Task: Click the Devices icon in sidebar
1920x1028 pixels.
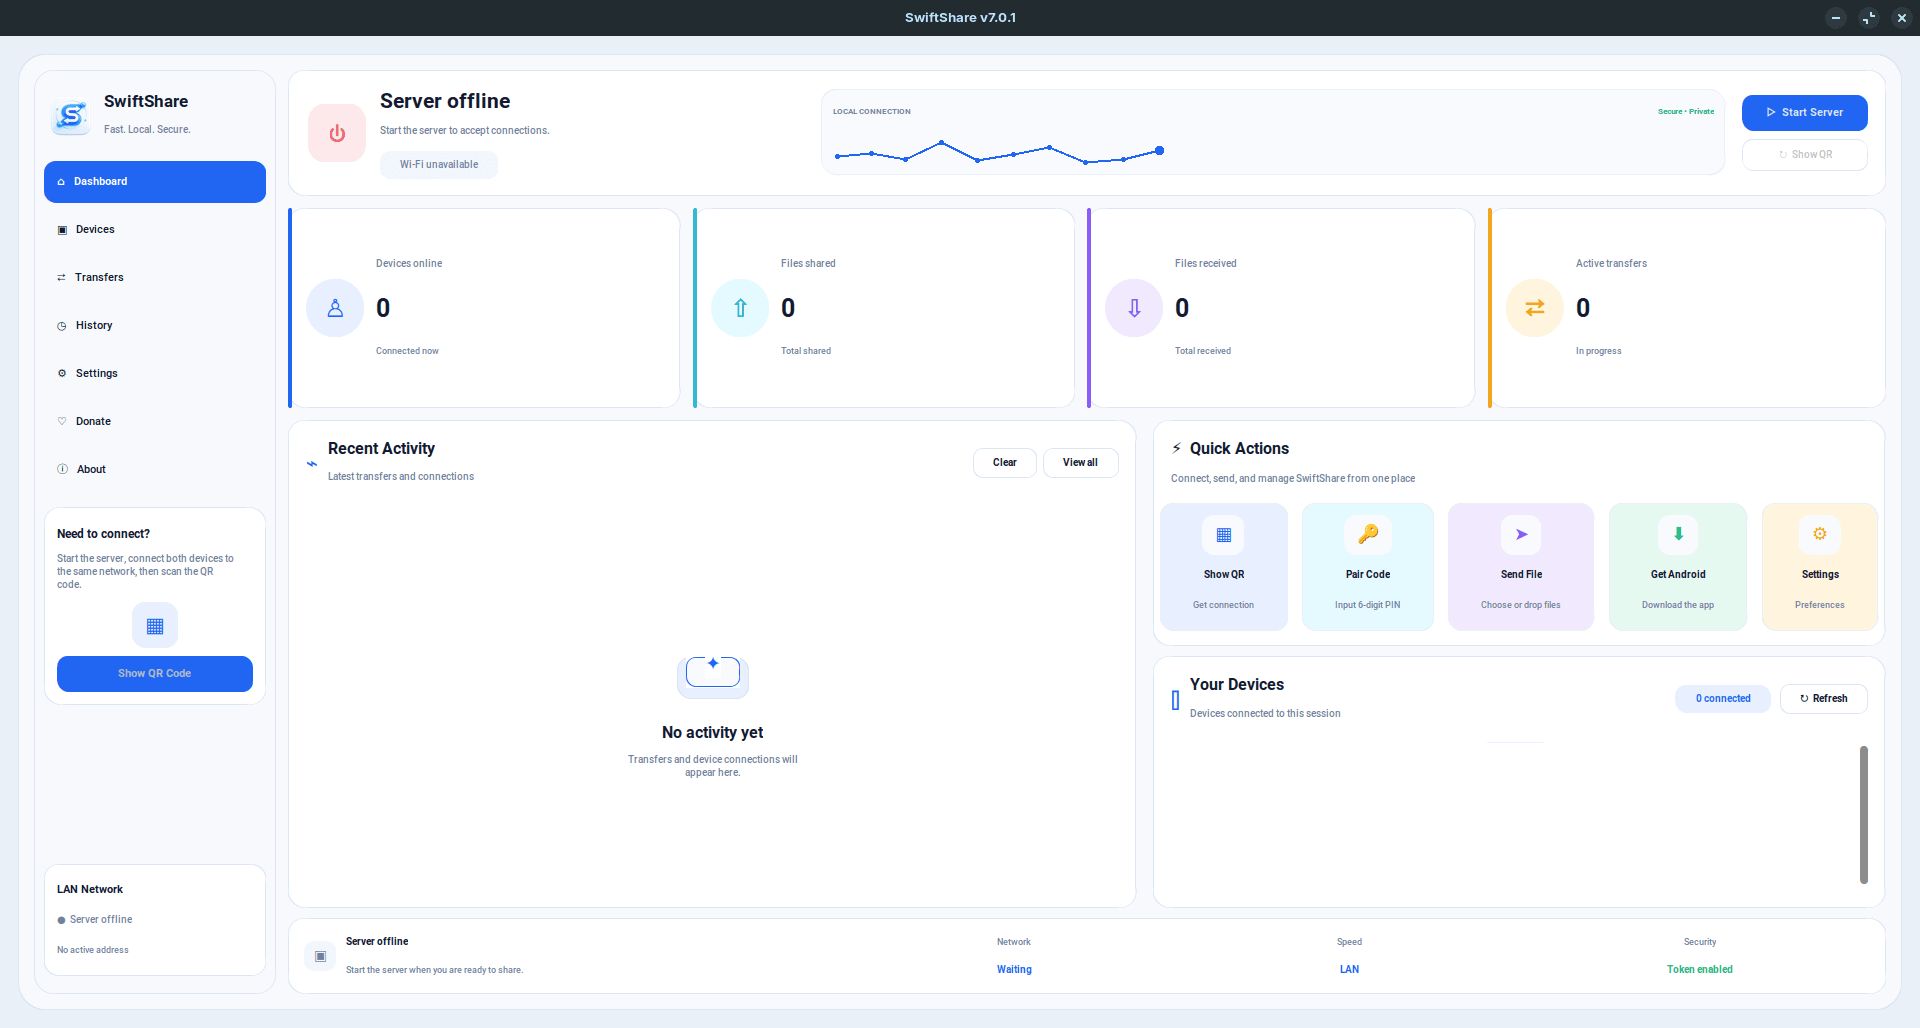Action: 62,230
